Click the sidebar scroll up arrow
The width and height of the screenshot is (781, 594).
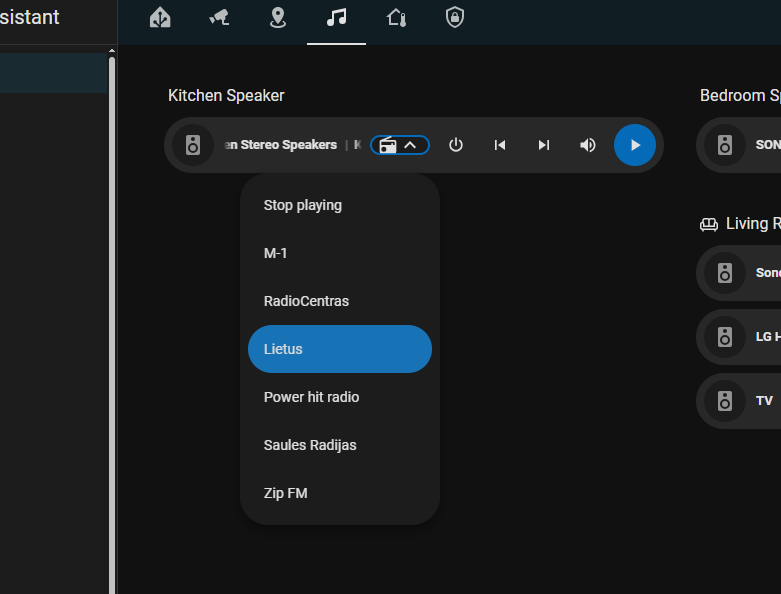click(x=112, y=51)
